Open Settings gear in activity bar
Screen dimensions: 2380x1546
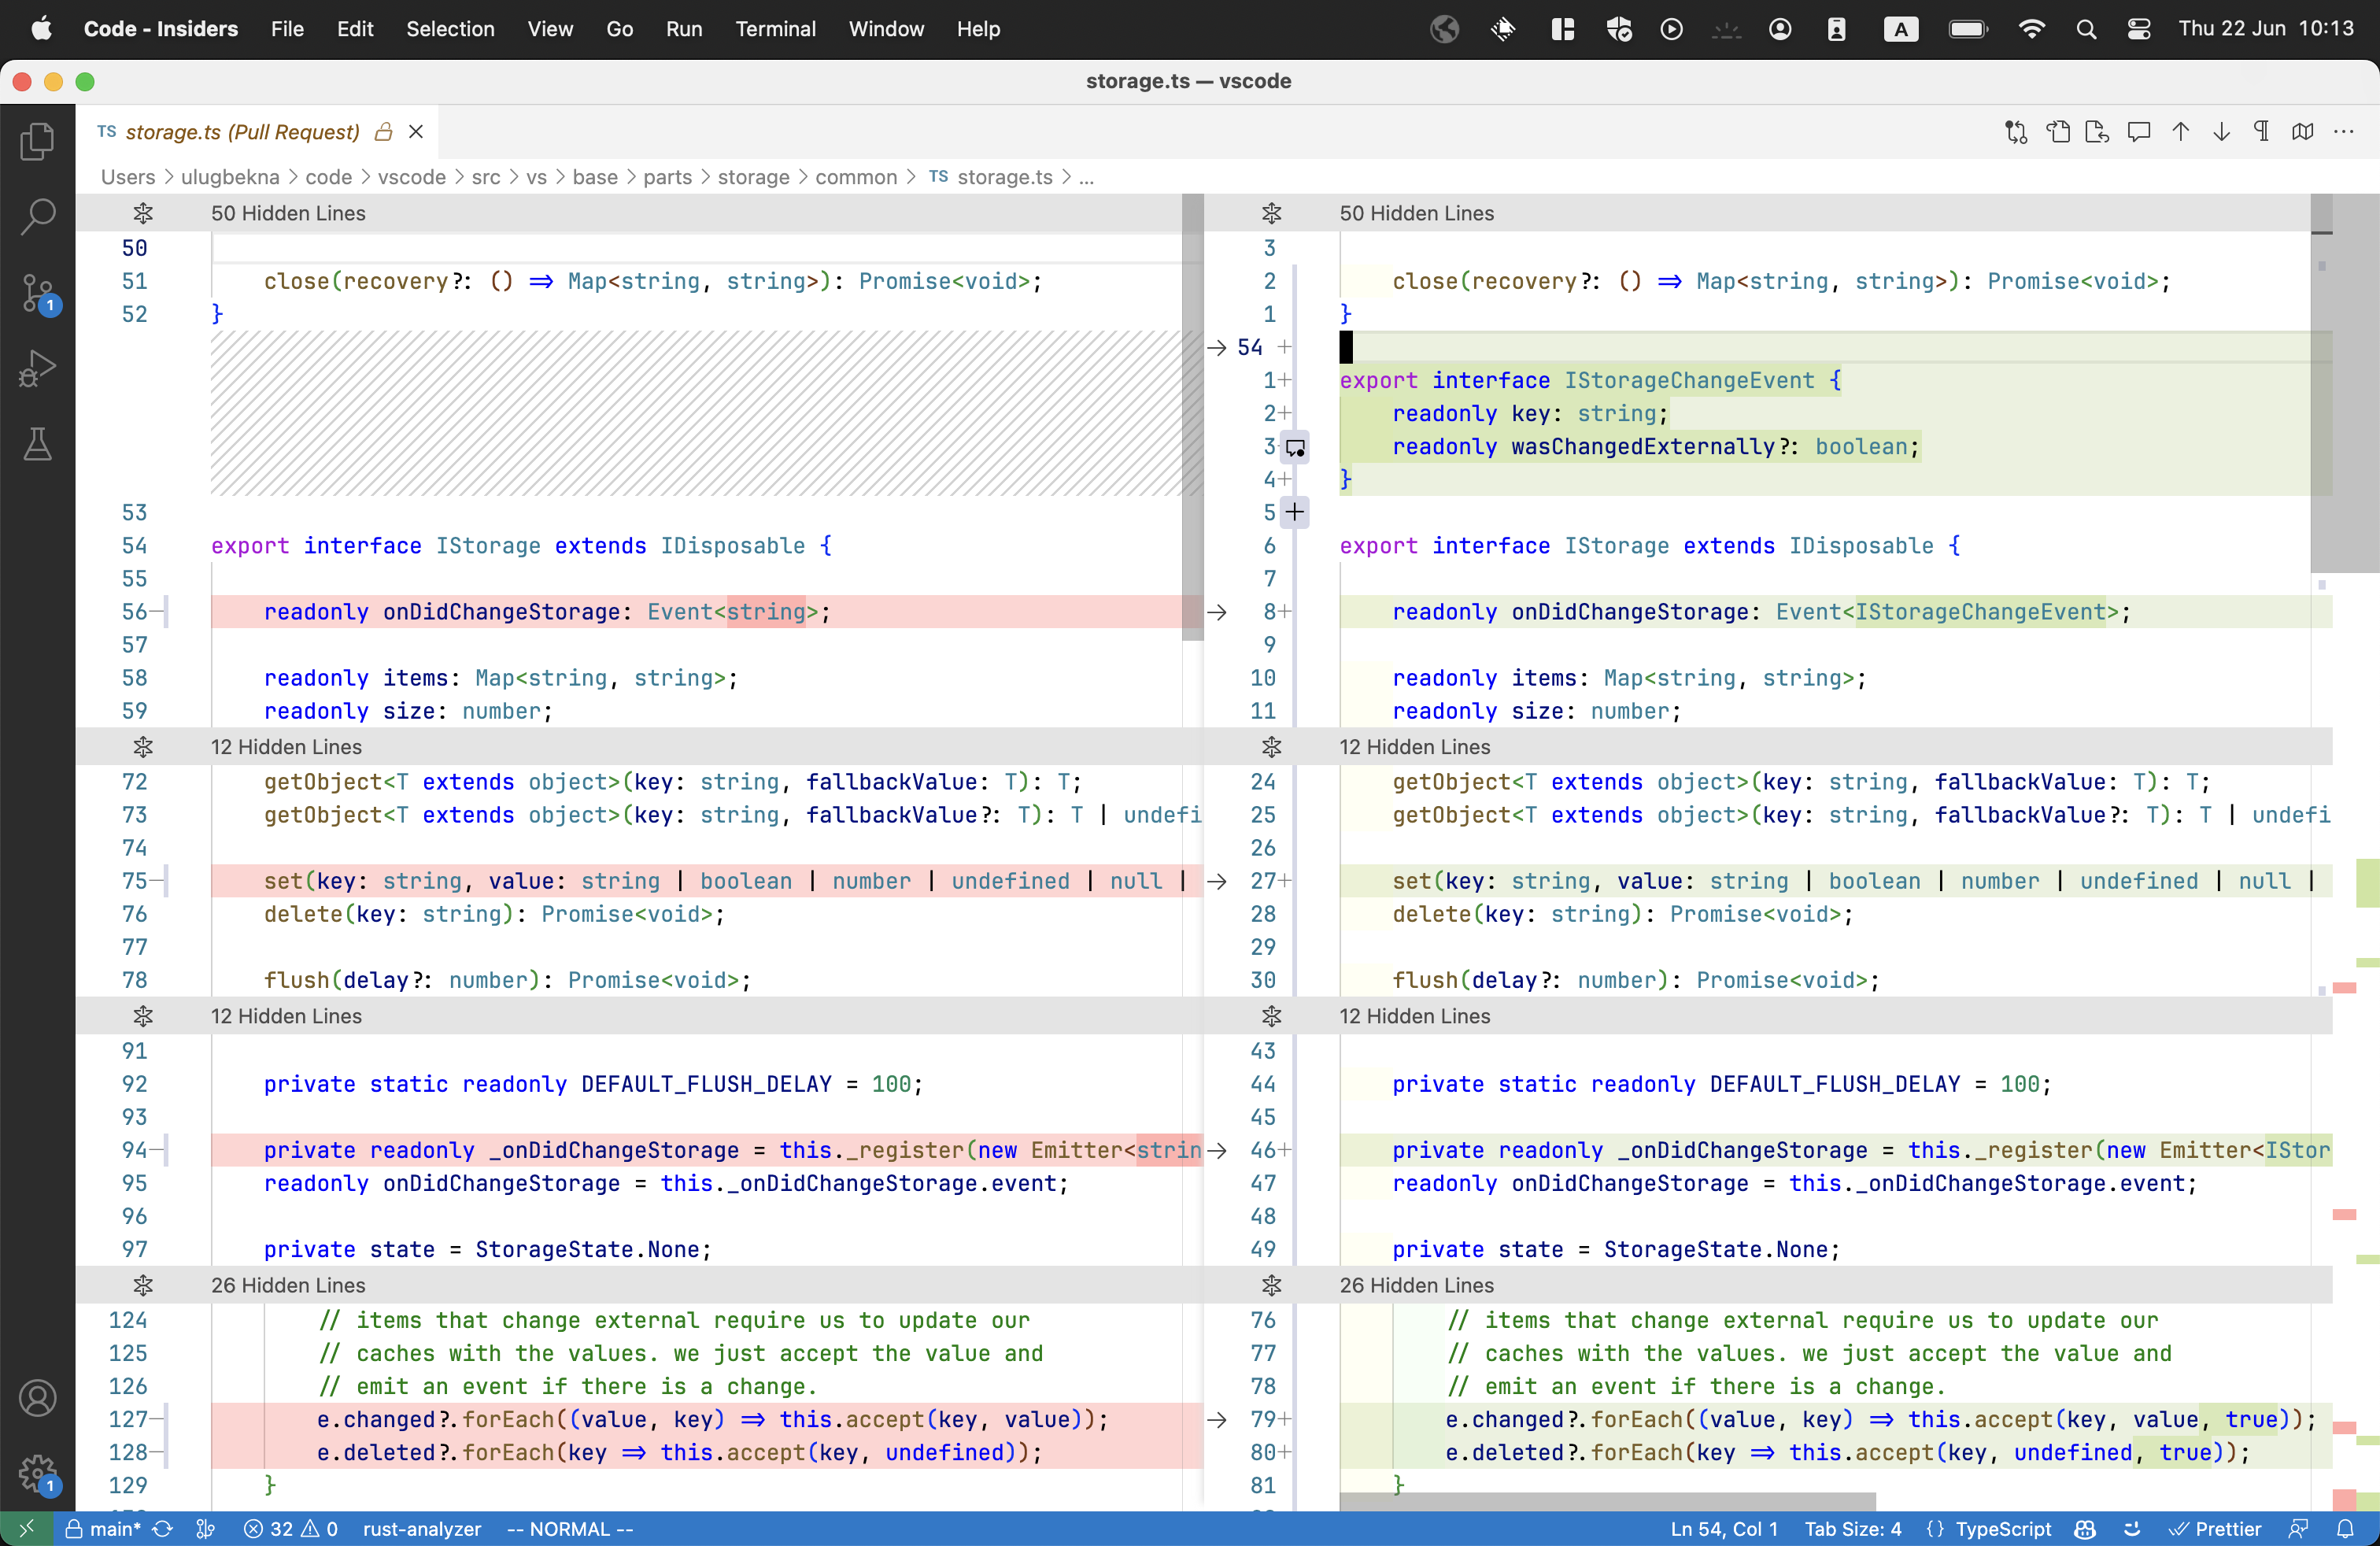pos(38,1473)
